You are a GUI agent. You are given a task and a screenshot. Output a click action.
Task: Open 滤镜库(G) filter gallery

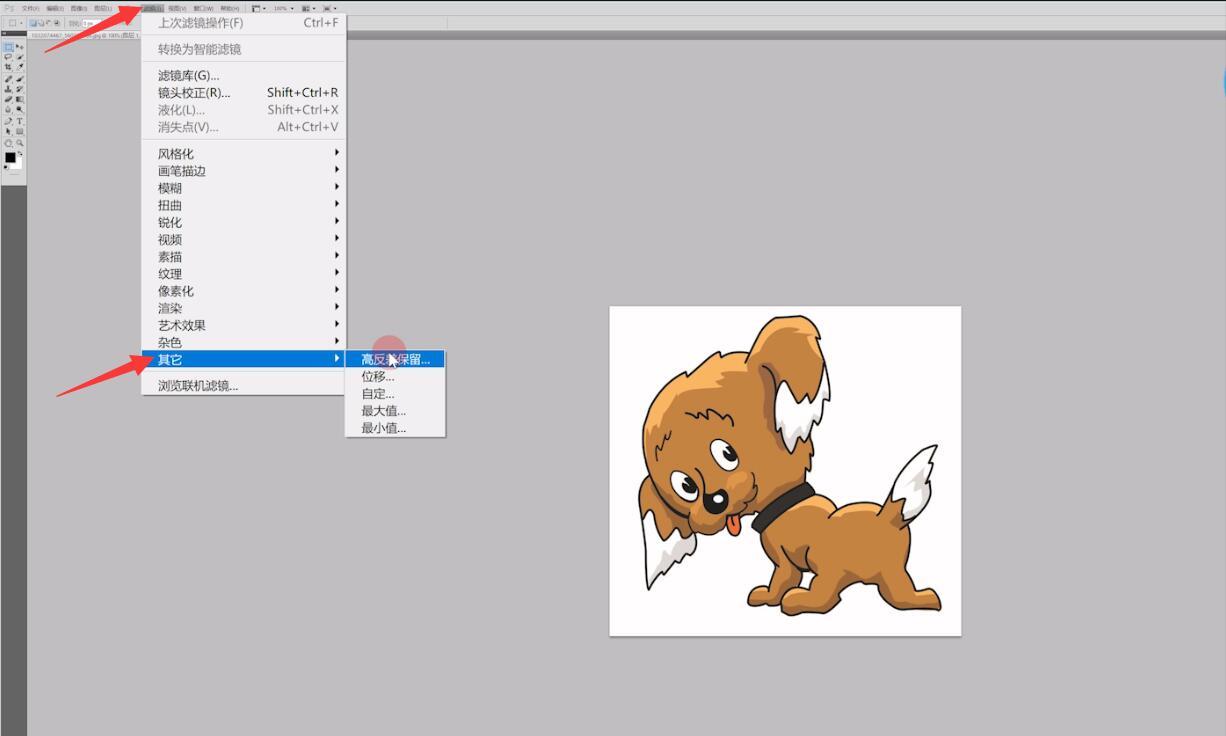coord(188,76)
